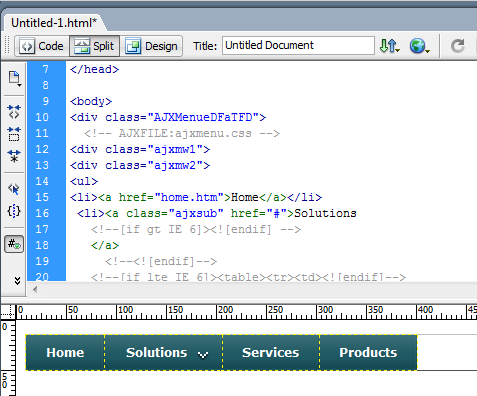Open Documents icon in coding toolbar
This screenshot has width=477, height=396.
coord(15,78)
